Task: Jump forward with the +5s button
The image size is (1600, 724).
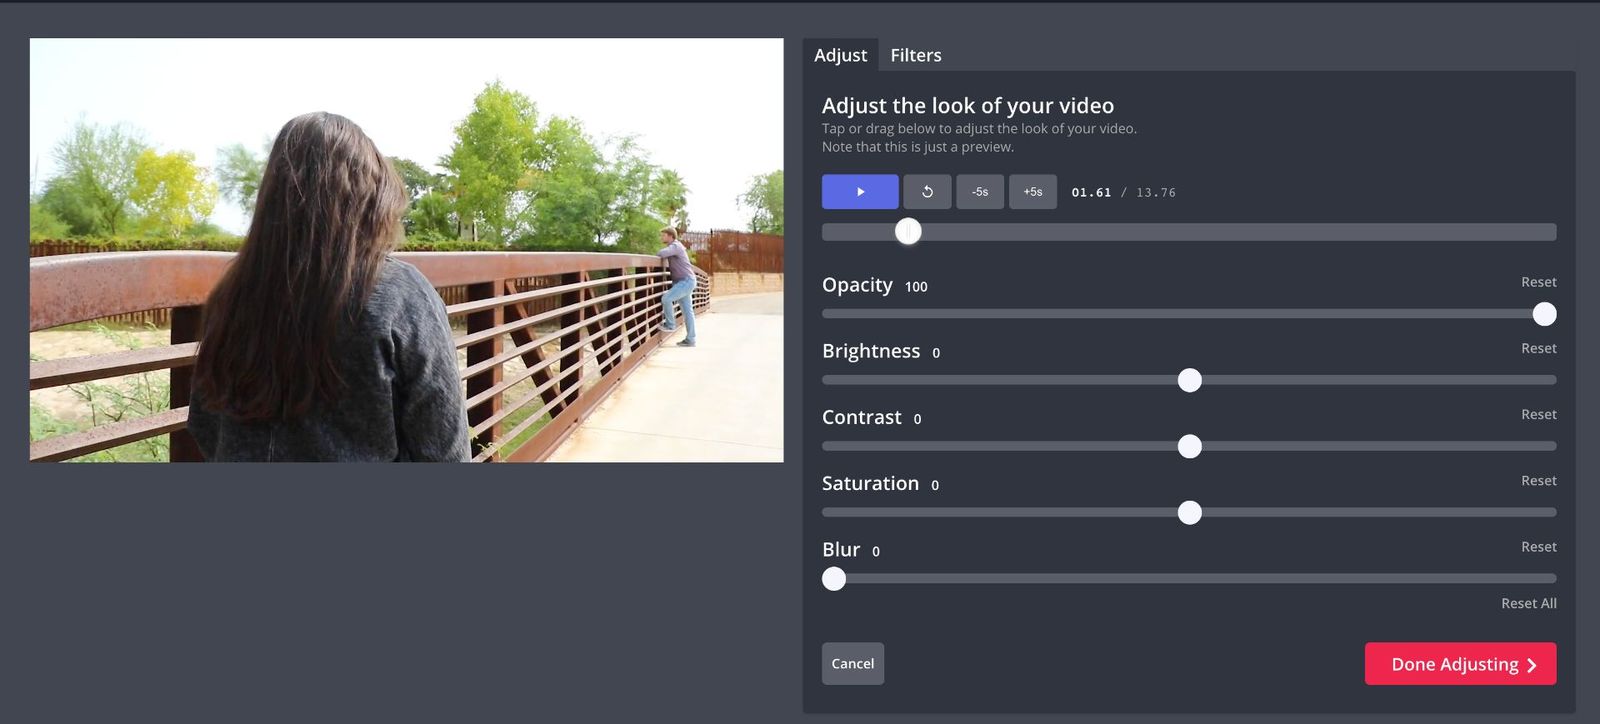Action: pos(1033,192)
